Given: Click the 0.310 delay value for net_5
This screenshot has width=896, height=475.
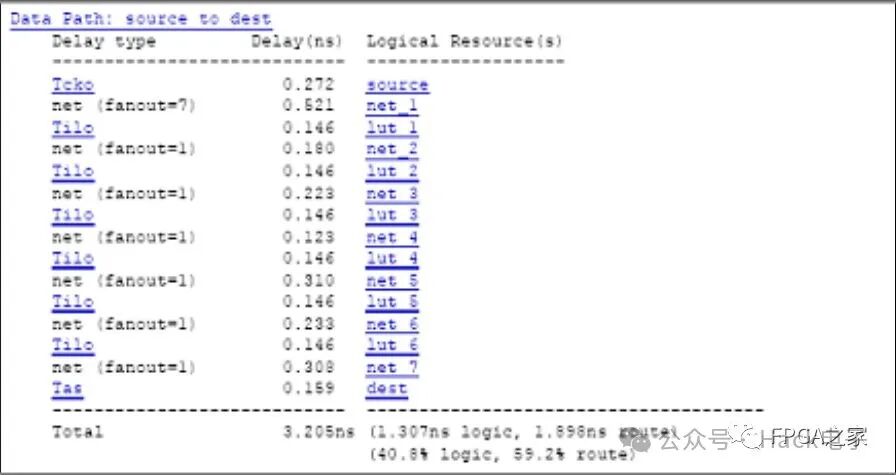Looking at the screenshot, I should 309,280.
